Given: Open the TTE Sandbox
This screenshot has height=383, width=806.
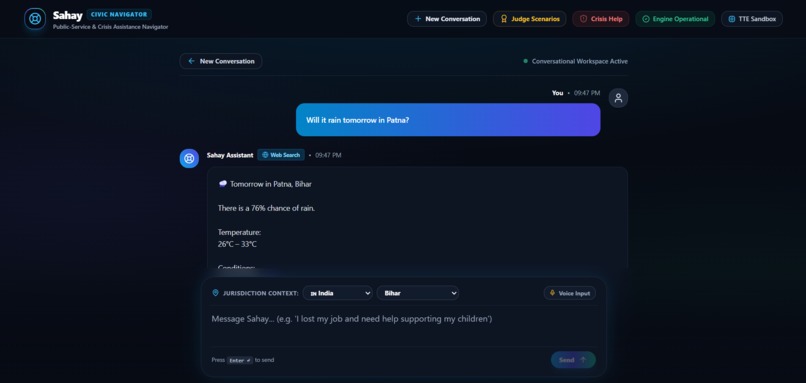Looking at the screenshot, I should 752,19.
